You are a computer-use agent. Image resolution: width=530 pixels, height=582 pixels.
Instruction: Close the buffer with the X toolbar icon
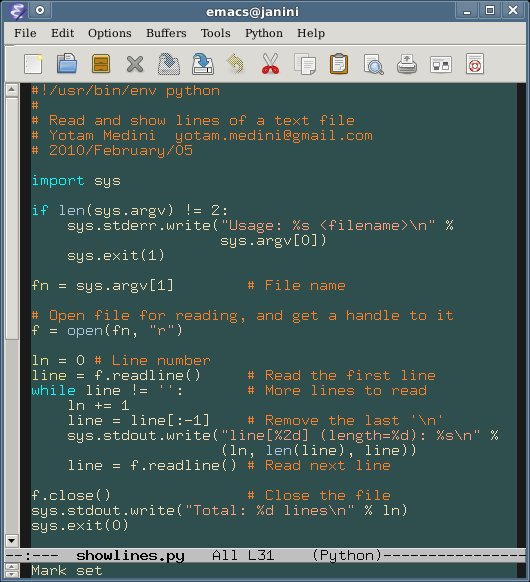135,64
